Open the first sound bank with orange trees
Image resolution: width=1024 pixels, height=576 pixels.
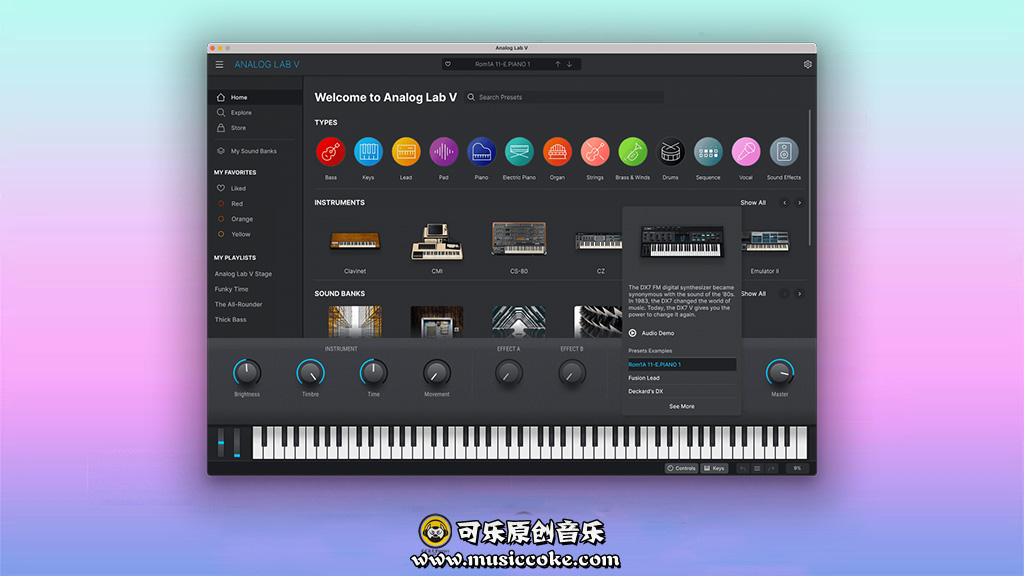click(355, 321)
